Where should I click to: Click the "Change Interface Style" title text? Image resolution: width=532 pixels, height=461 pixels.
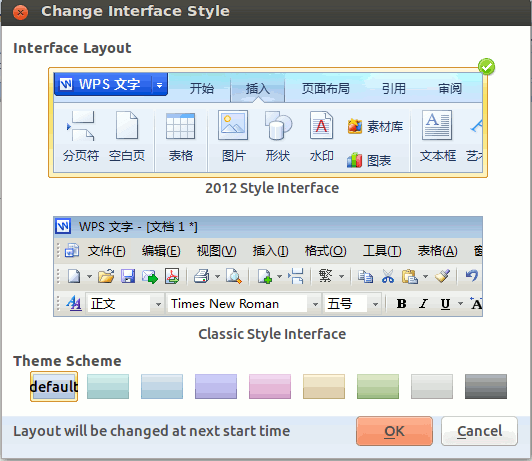pos(135,11)
